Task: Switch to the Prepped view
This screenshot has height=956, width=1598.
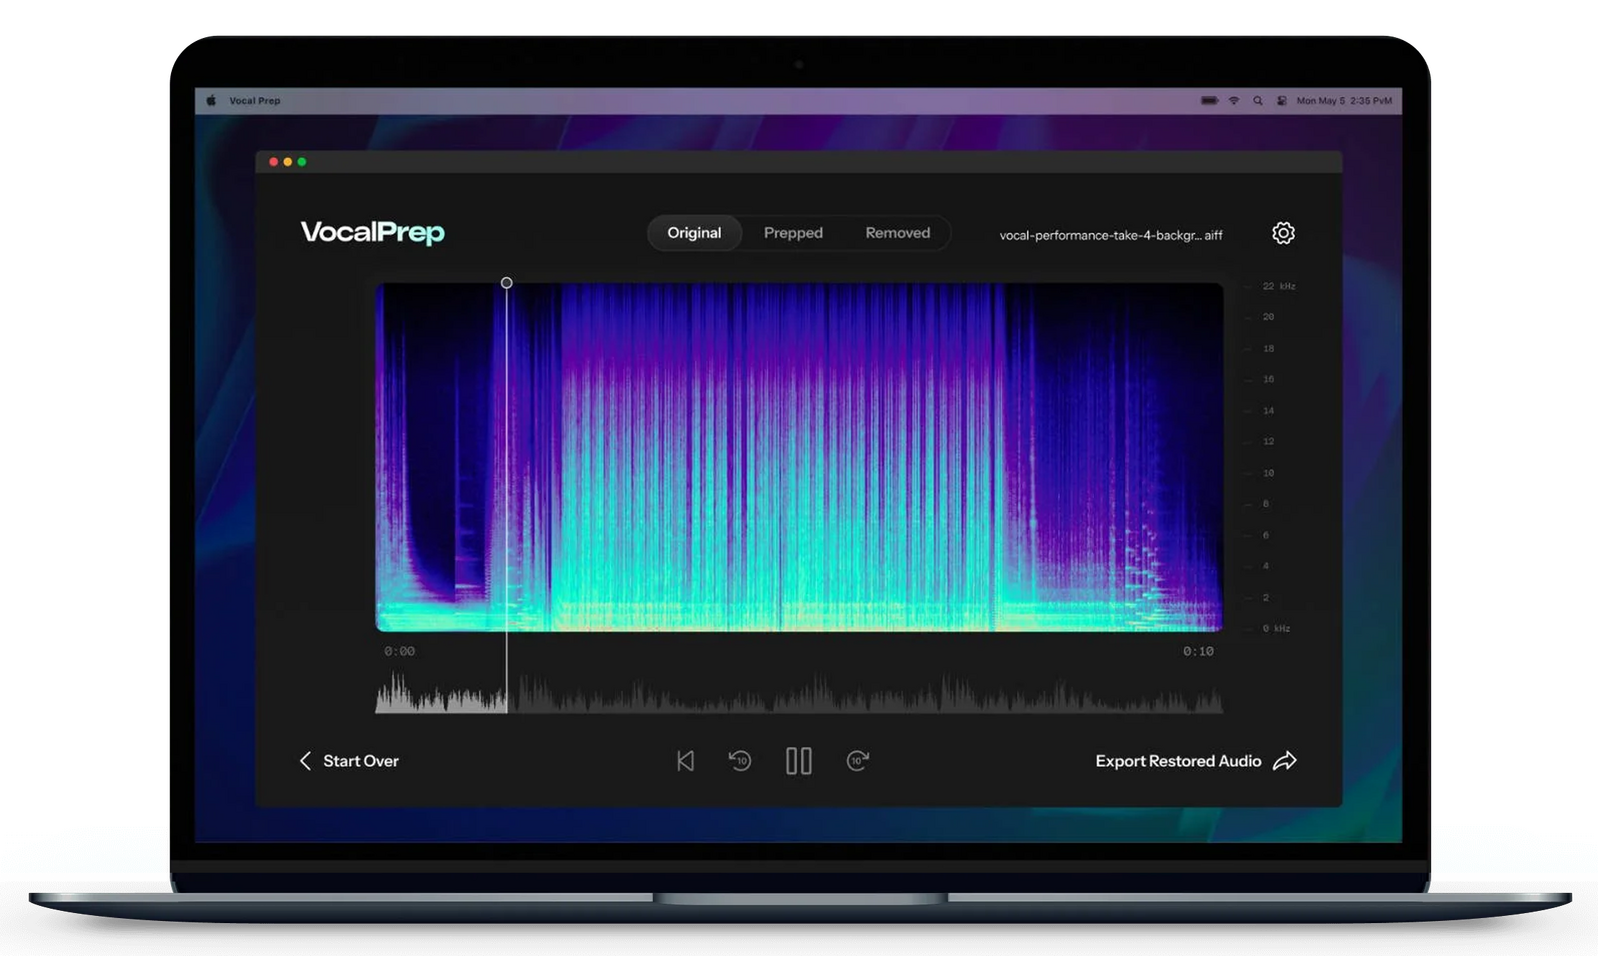Action: point(793,233)
